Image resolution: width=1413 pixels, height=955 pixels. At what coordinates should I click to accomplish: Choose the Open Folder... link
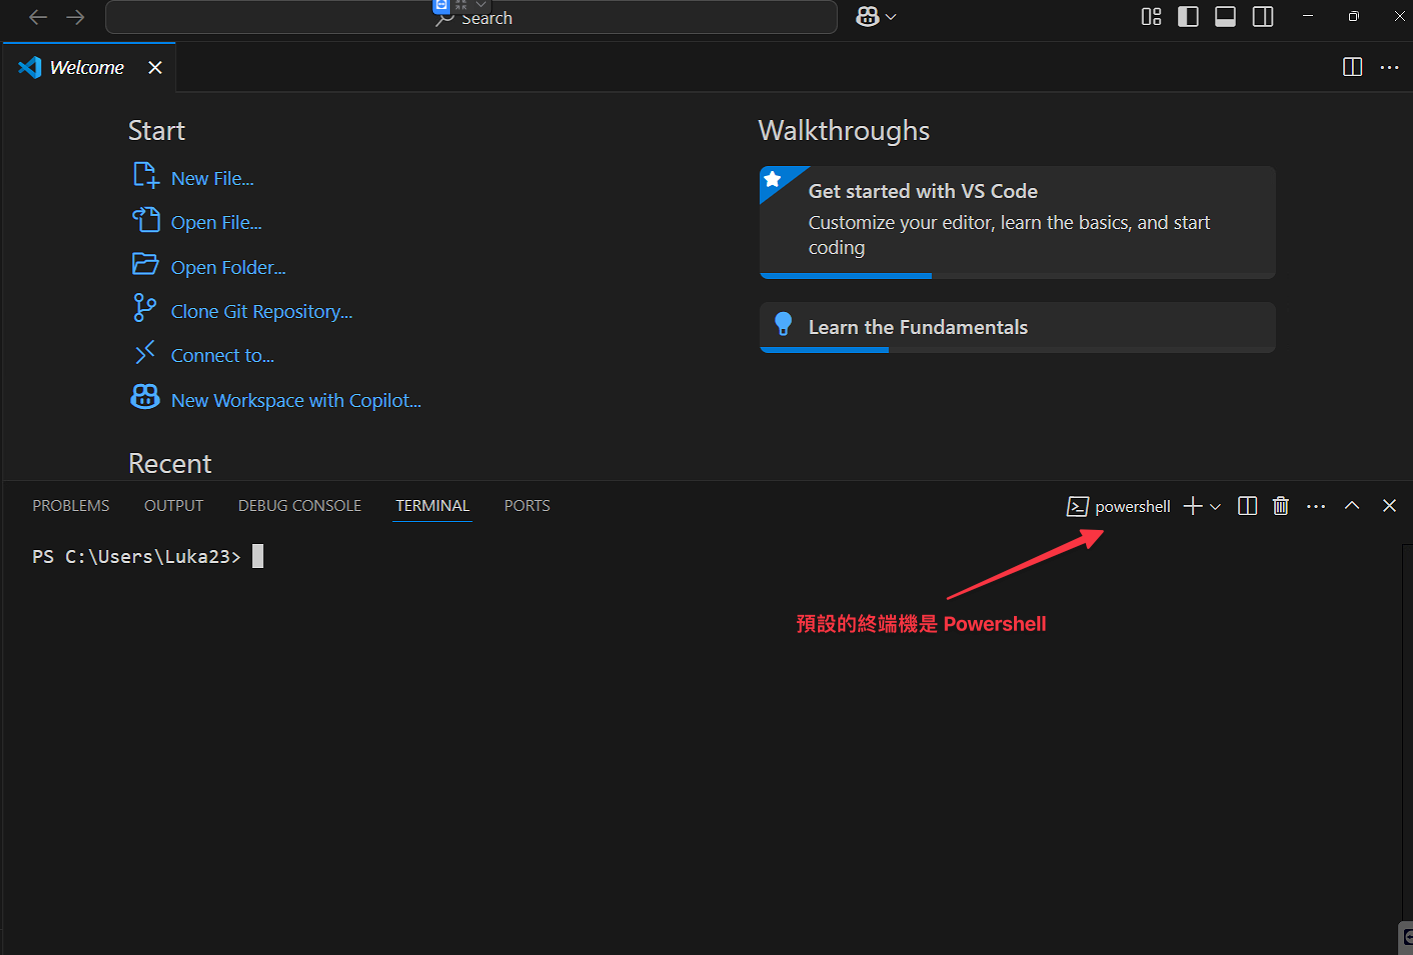click(x=228, y=268)
